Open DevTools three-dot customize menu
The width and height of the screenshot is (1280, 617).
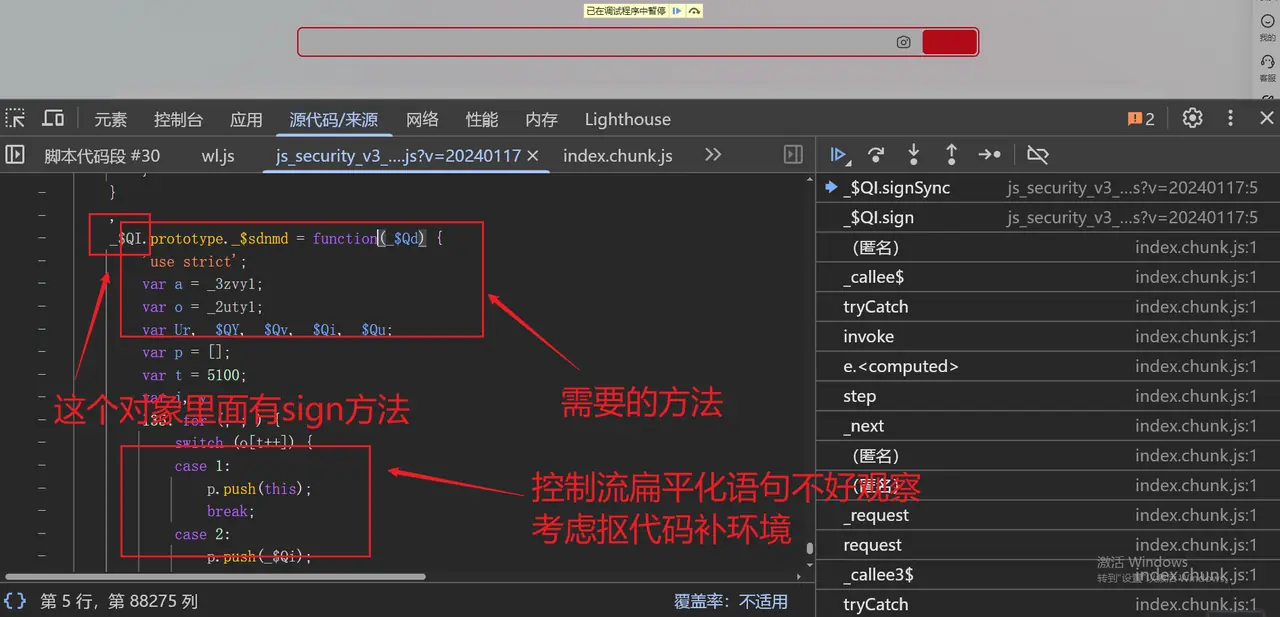coord(1231,119)
